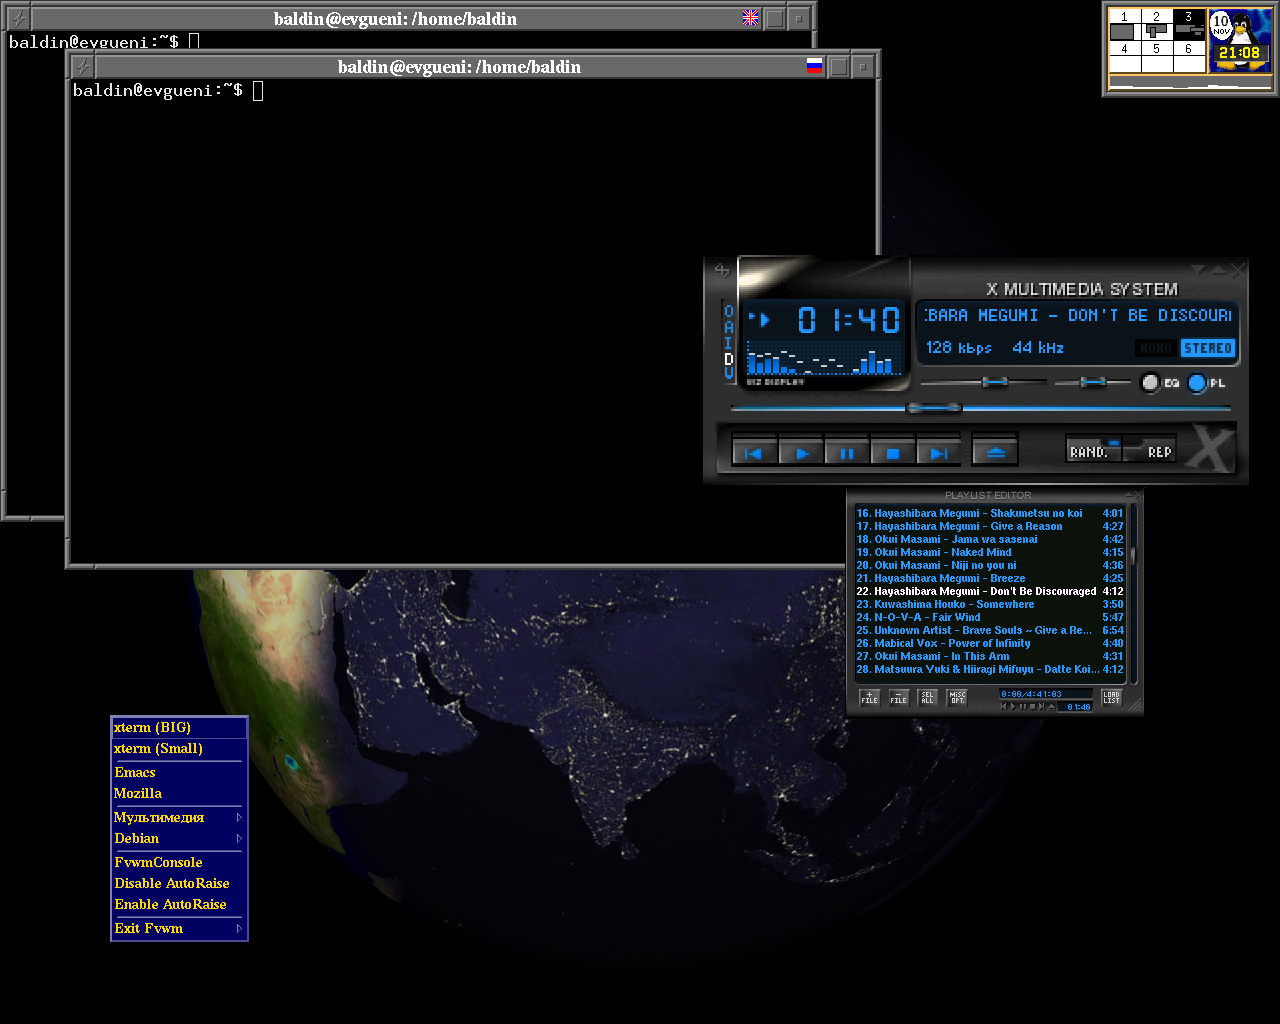Switch to desktop page 5 in pager
The width and height of the screenshot is (1280, 1024).
(x=1157, y=57)
